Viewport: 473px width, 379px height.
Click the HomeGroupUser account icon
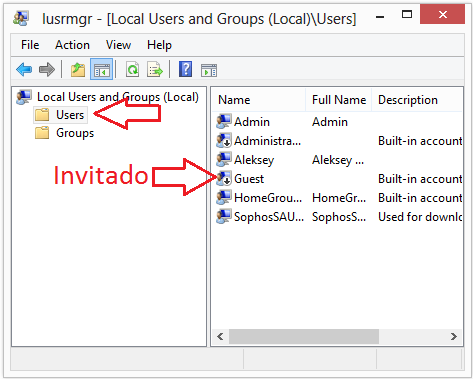pos(223,197)
